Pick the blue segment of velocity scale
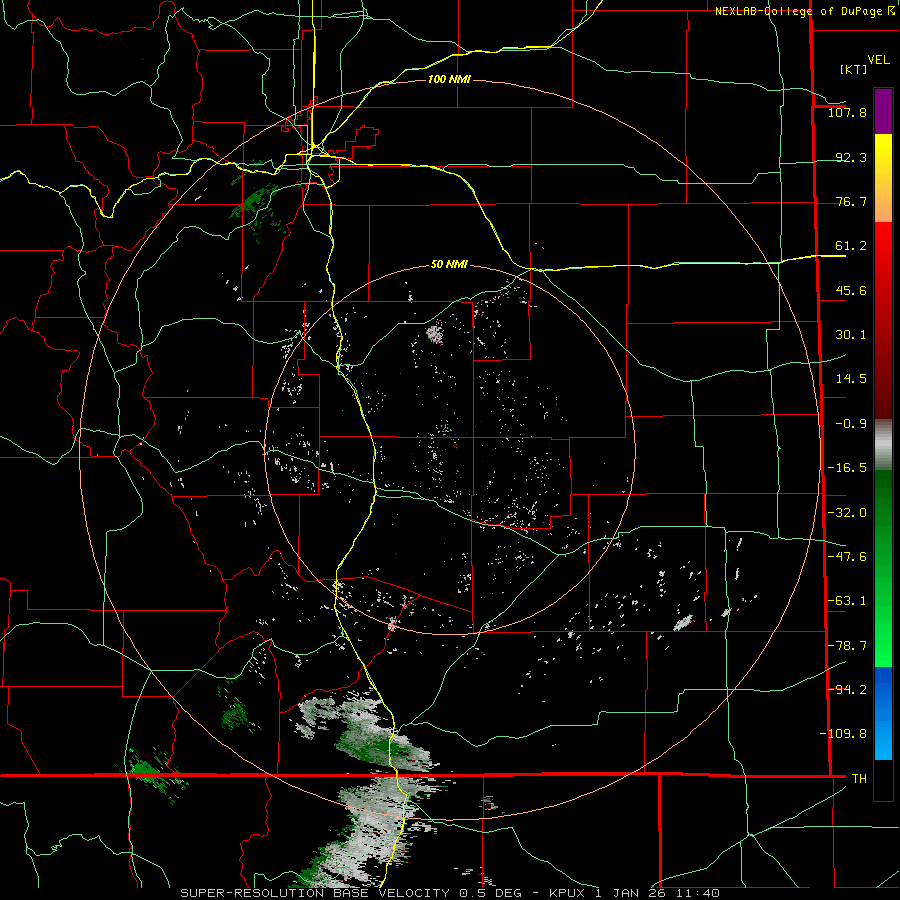900x900 pixels. pyautogui.click(x=883, y=689)
